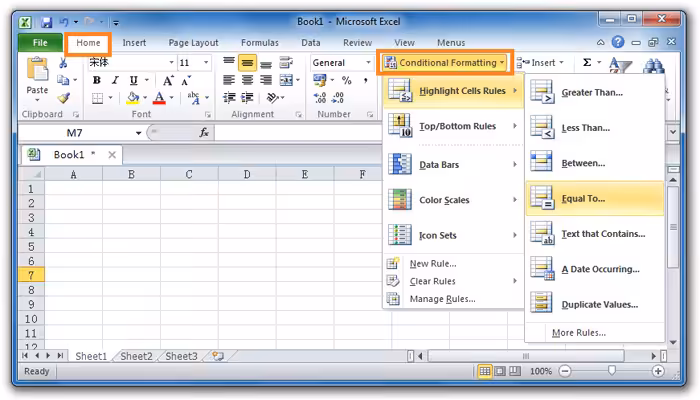Open Find and Select binoculars icon

(654, 66)
